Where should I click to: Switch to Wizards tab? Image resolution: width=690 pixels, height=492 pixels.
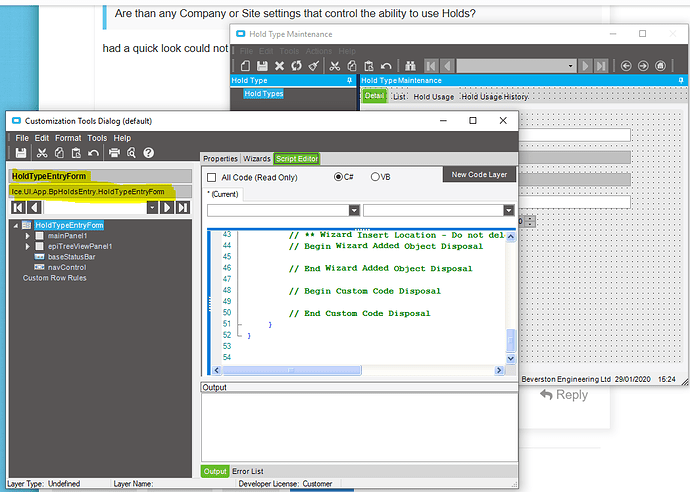[x=257, y=159]
